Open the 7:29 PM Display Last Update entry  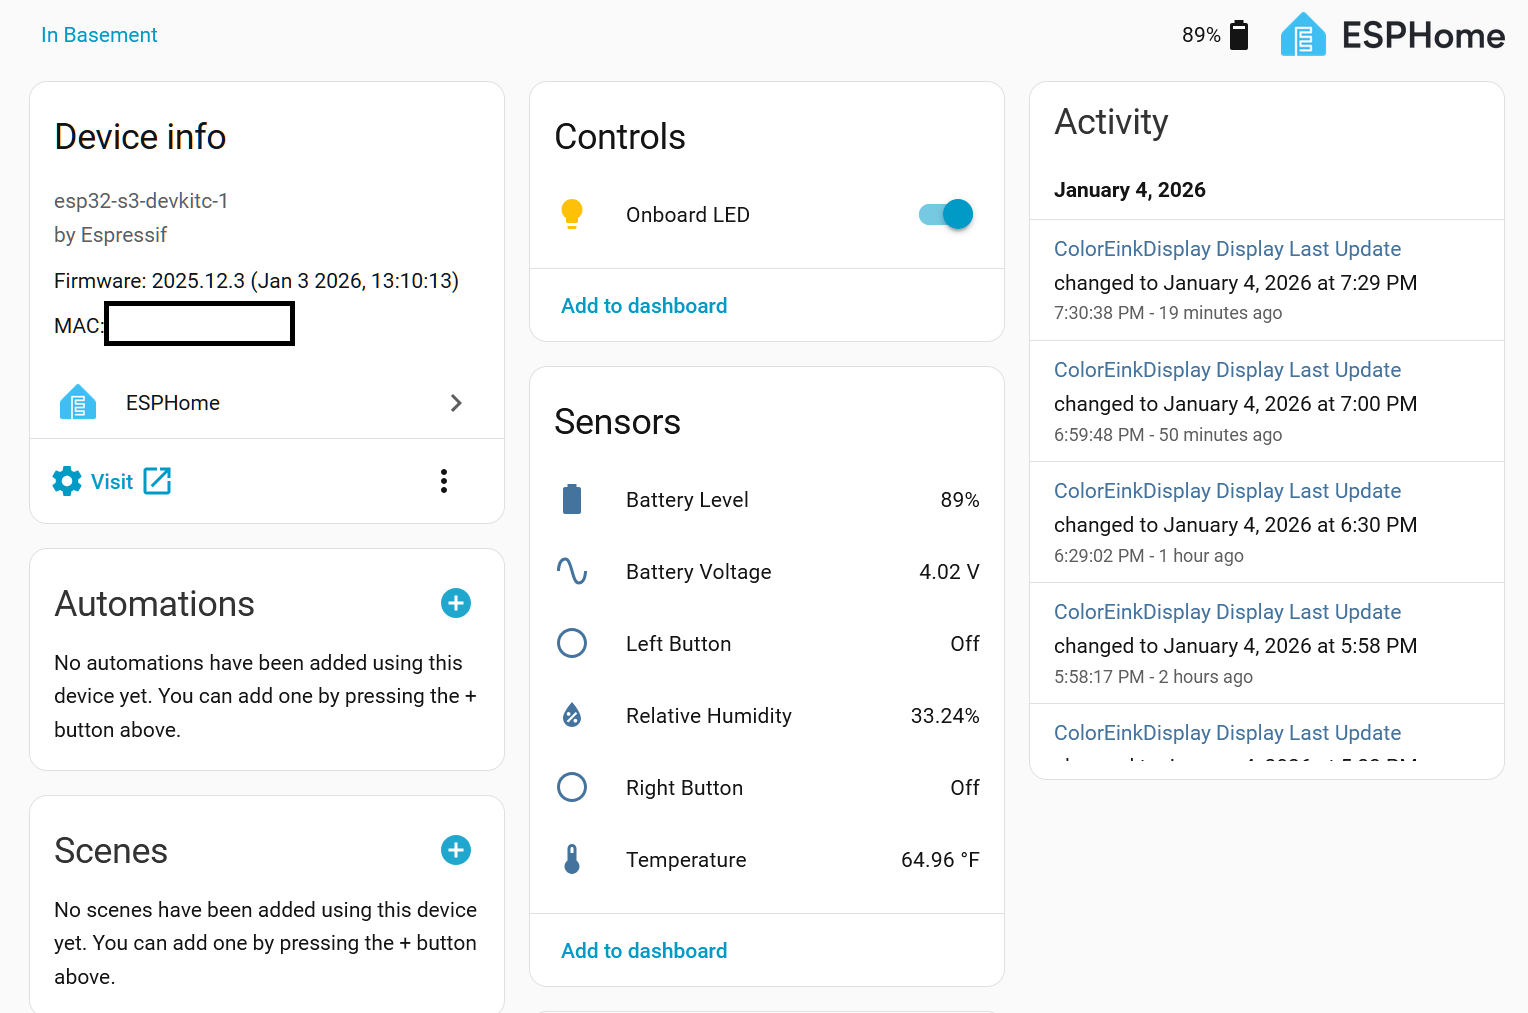click(1227, 249)
